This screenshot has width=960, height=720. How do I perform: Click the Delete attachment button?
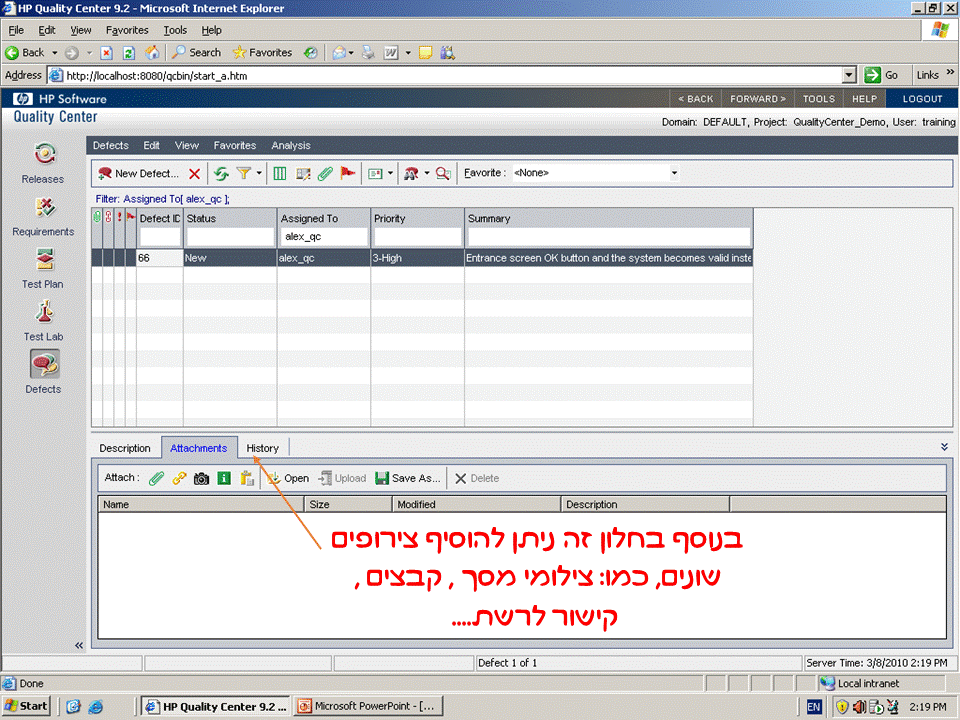coord(477,478)
